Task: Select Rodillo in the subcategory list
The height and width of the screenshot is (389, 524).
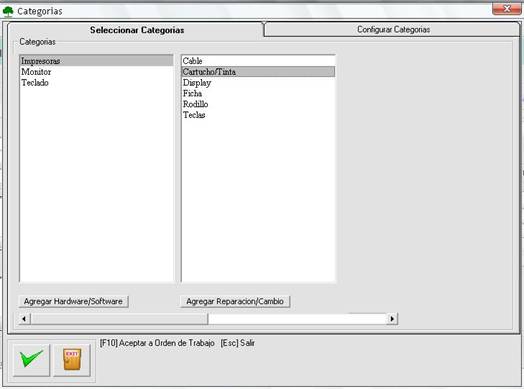Action: 258,104
